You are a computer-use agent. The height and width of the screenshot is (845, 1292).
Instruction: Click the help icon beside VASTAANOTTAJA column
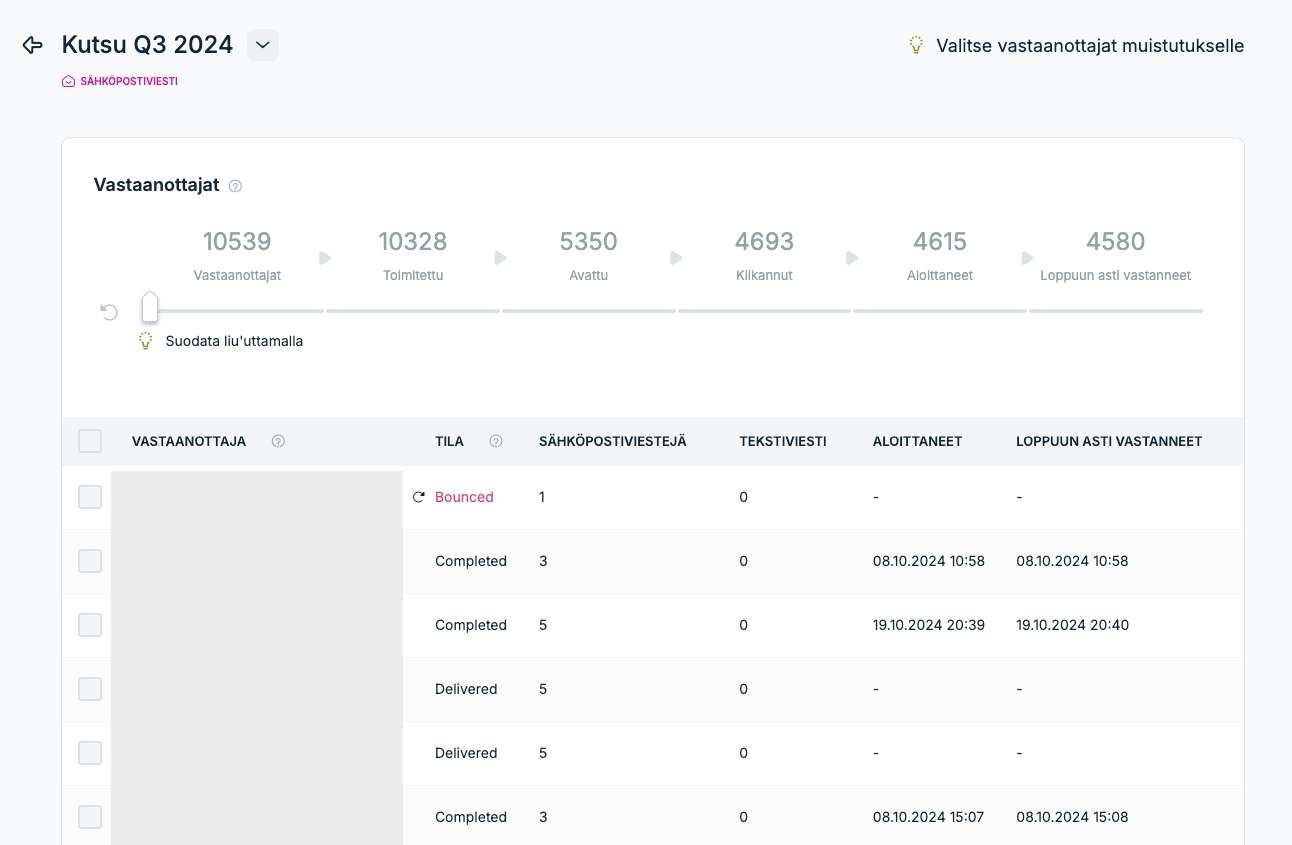[278, 441]
